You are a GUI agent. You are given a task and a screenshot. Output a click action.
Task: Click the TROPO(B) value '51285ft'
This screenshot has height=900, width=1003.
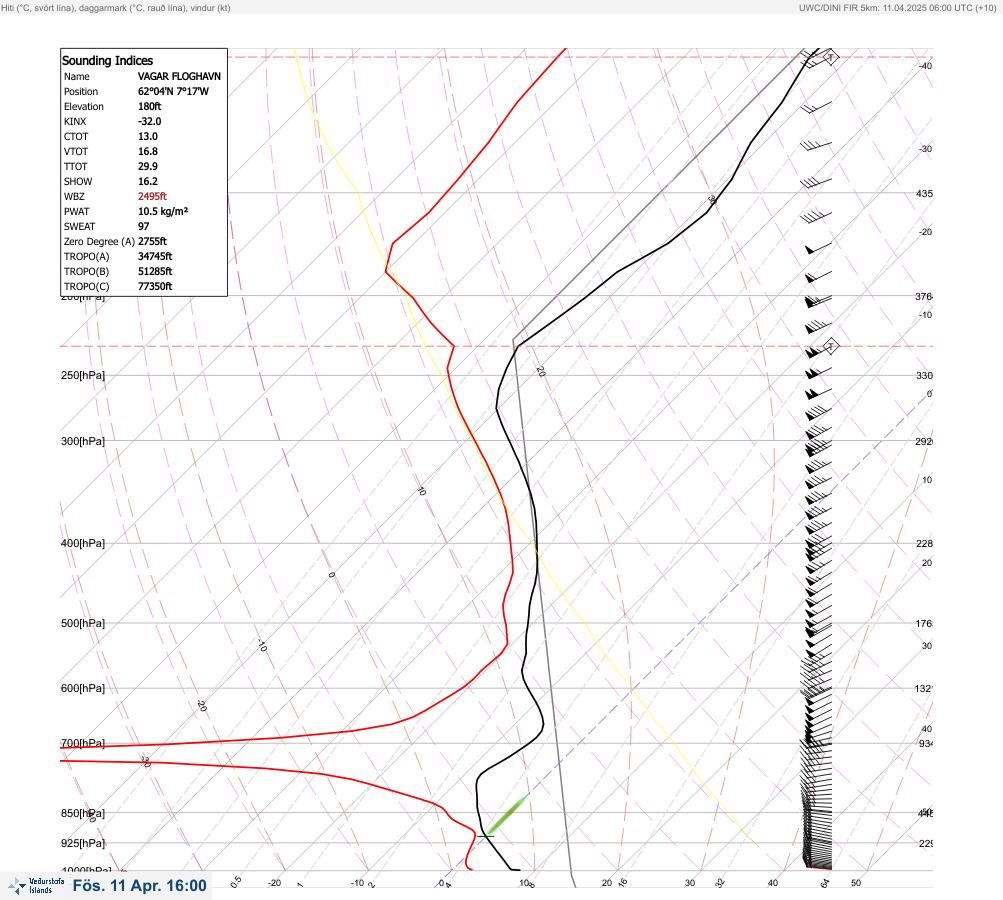coord(155,272)
